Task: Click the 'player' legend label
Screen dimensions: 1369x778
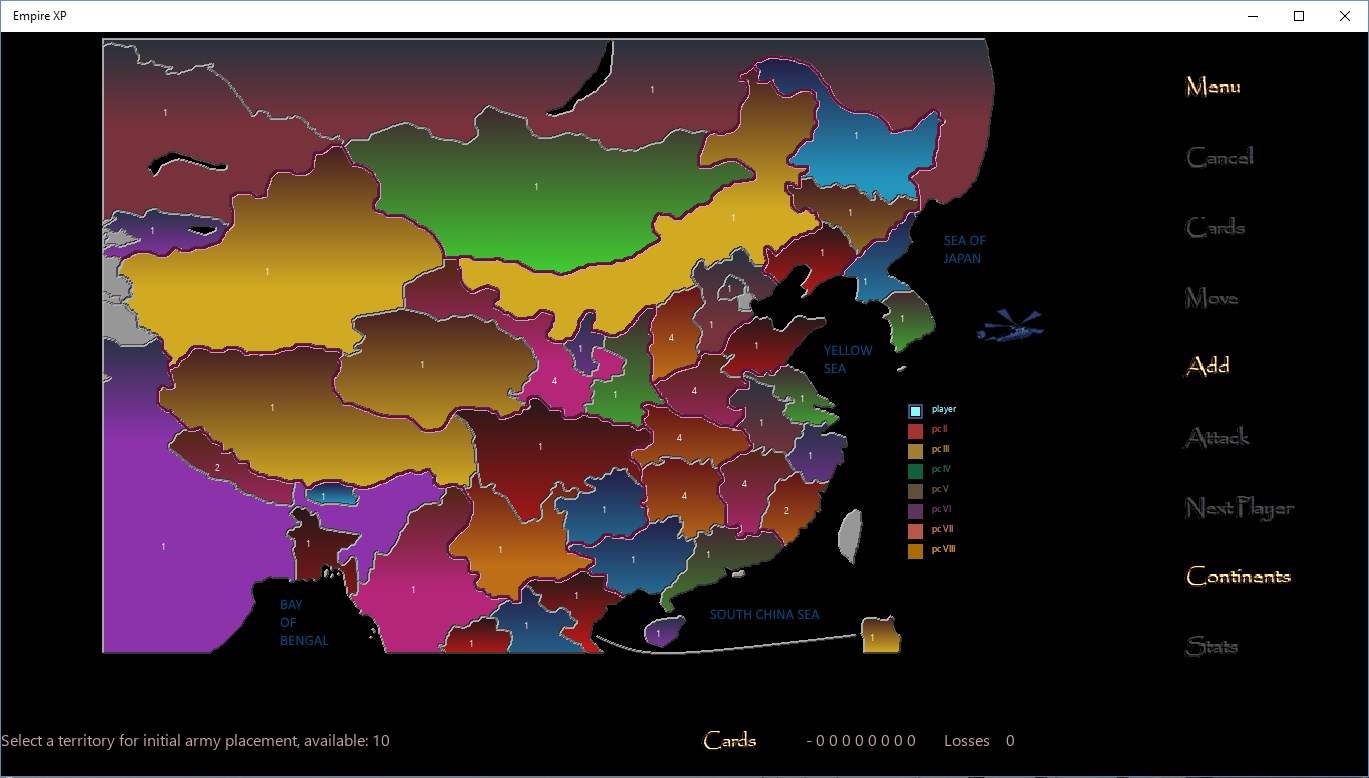Action: click(x=944, y=409)
